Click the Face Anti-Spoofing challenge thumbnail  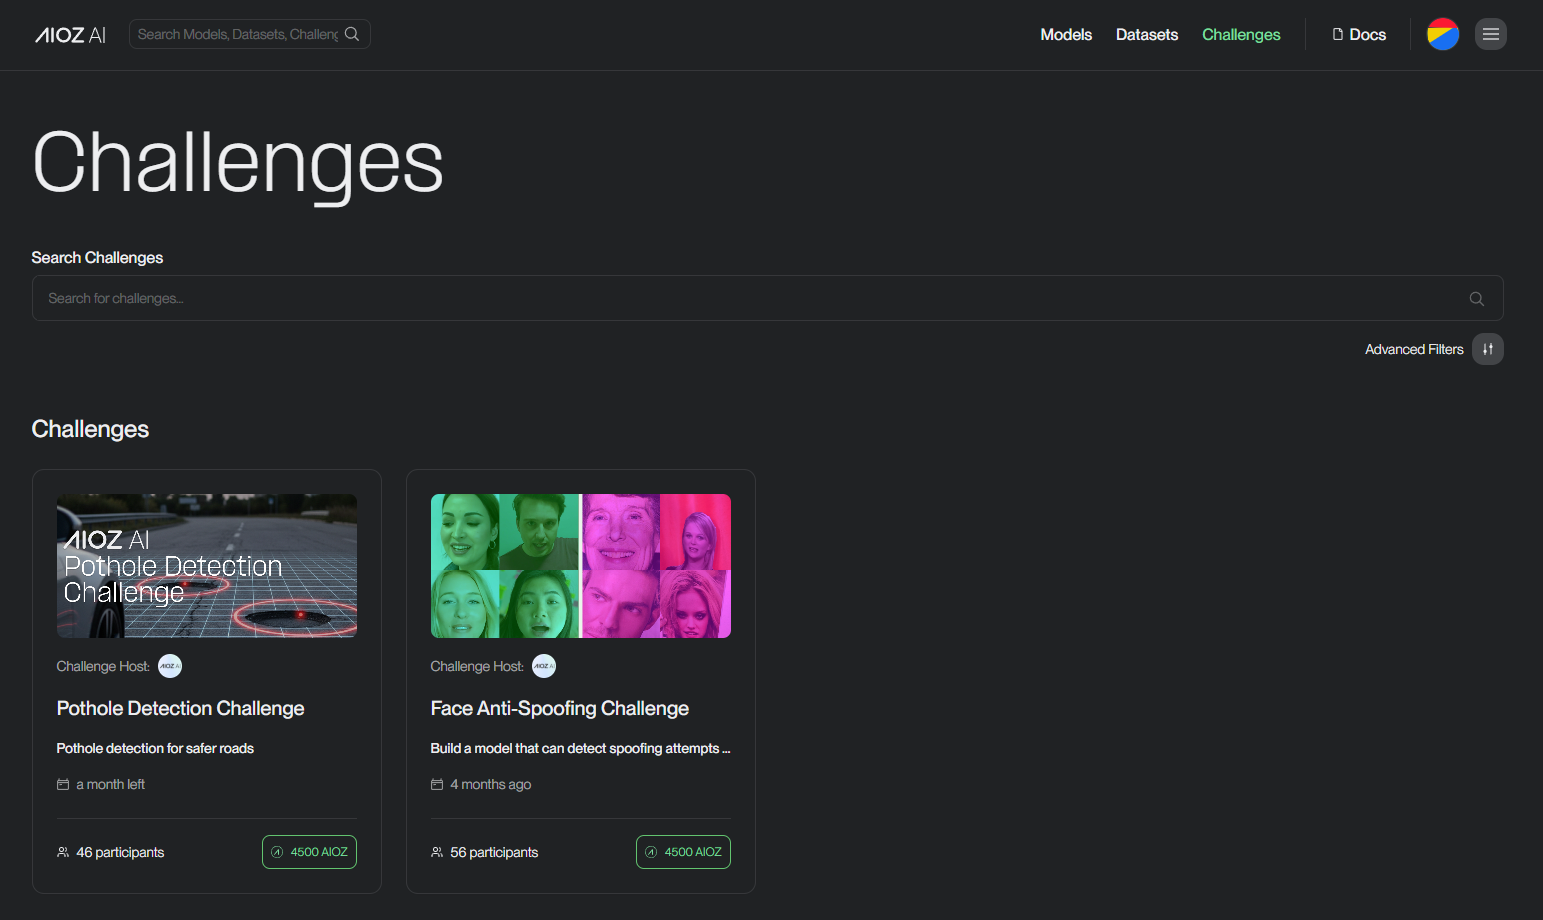[580, 565]
